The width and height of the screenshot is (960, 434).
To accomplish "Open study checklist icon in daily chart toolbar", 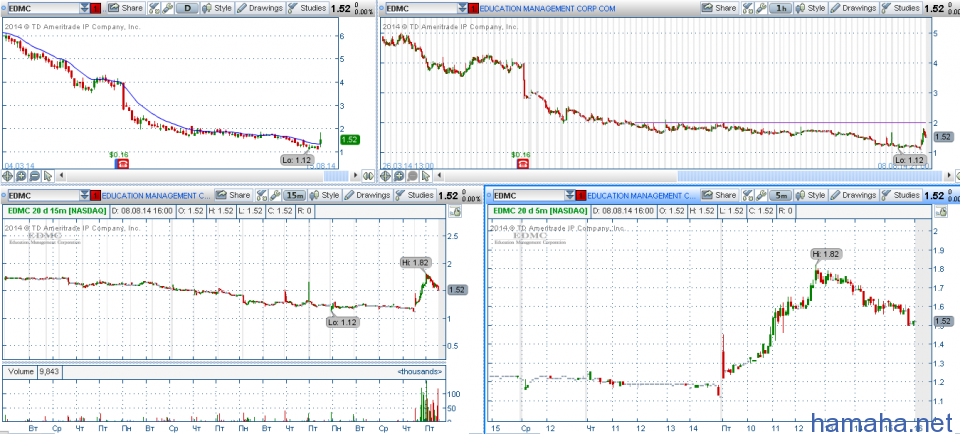I will coord(153,9).
